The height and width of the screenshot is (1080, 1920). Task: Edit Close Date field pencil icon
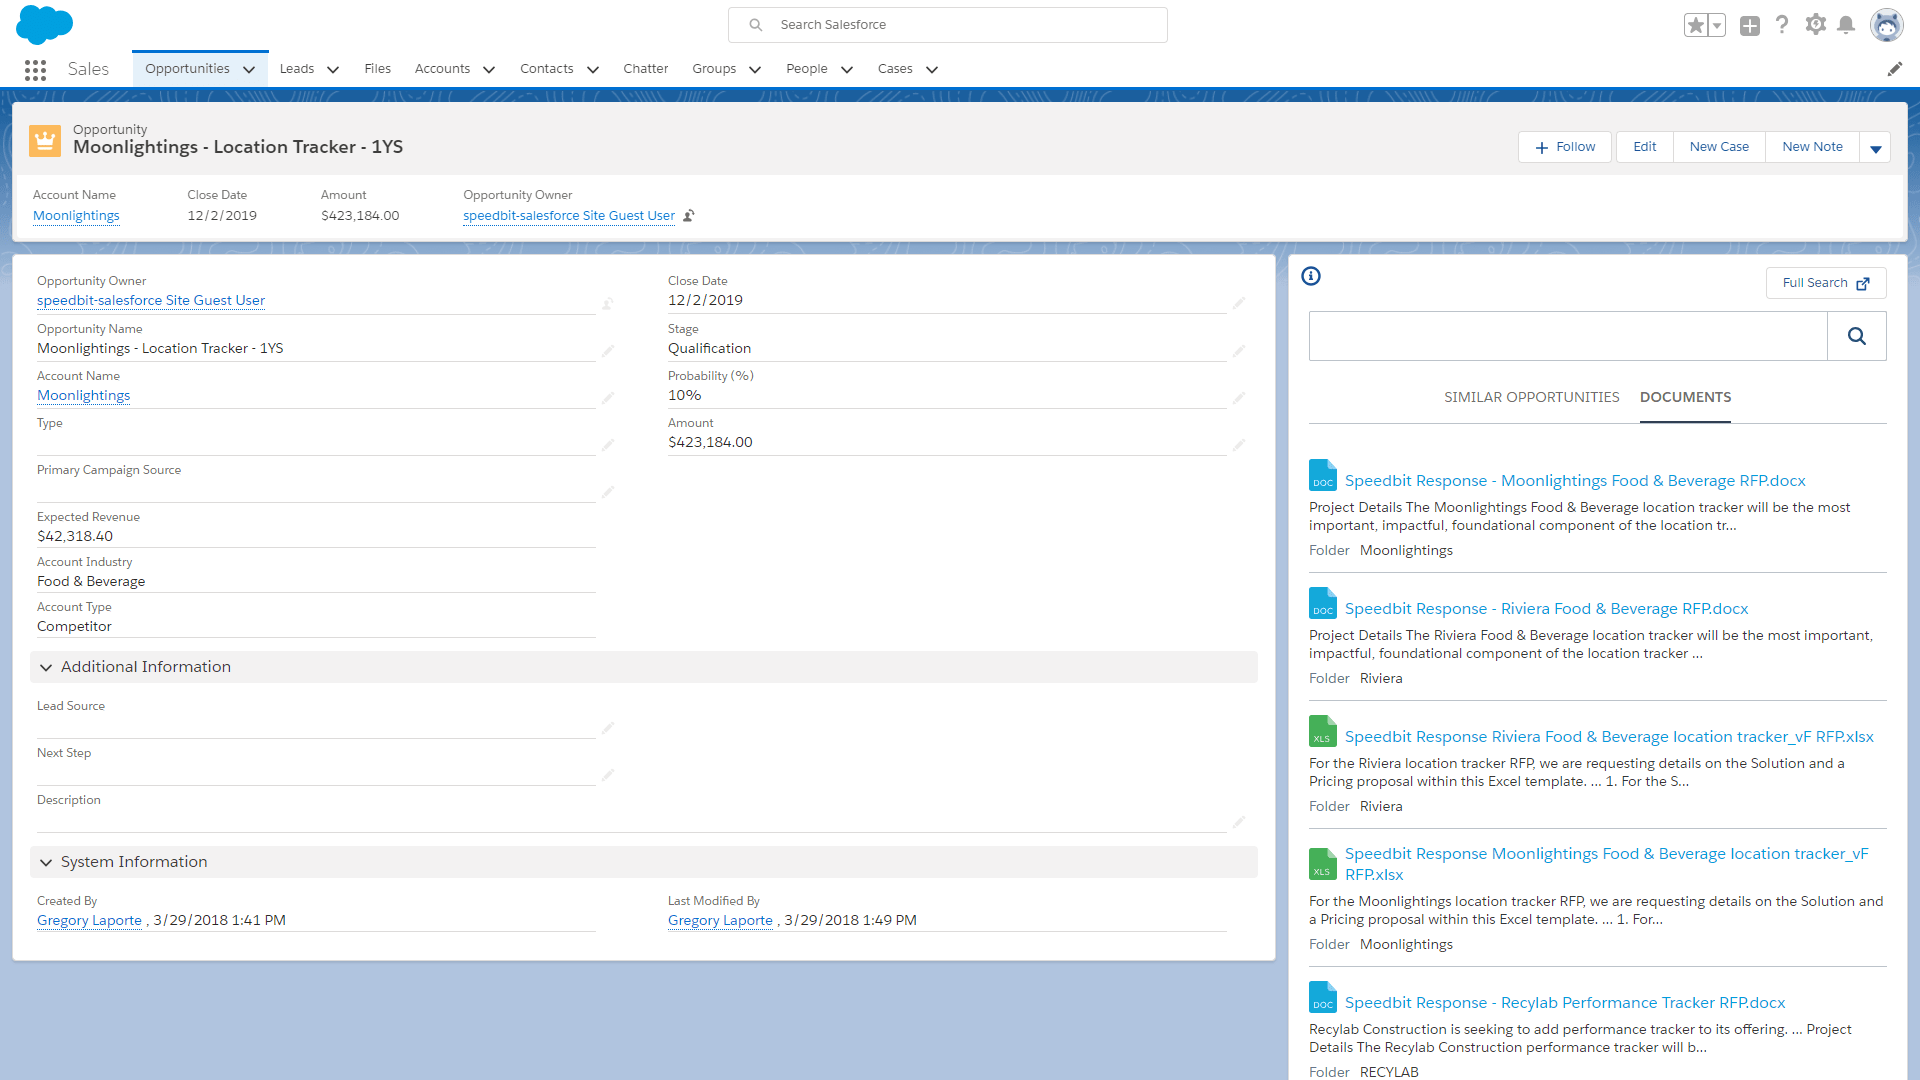[1239, 303]
